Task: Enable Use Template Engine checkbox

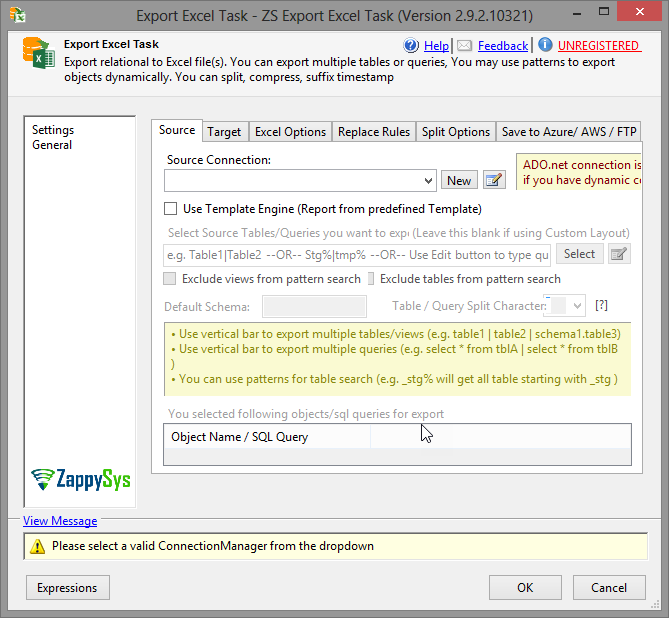Action: pos(170,209)
